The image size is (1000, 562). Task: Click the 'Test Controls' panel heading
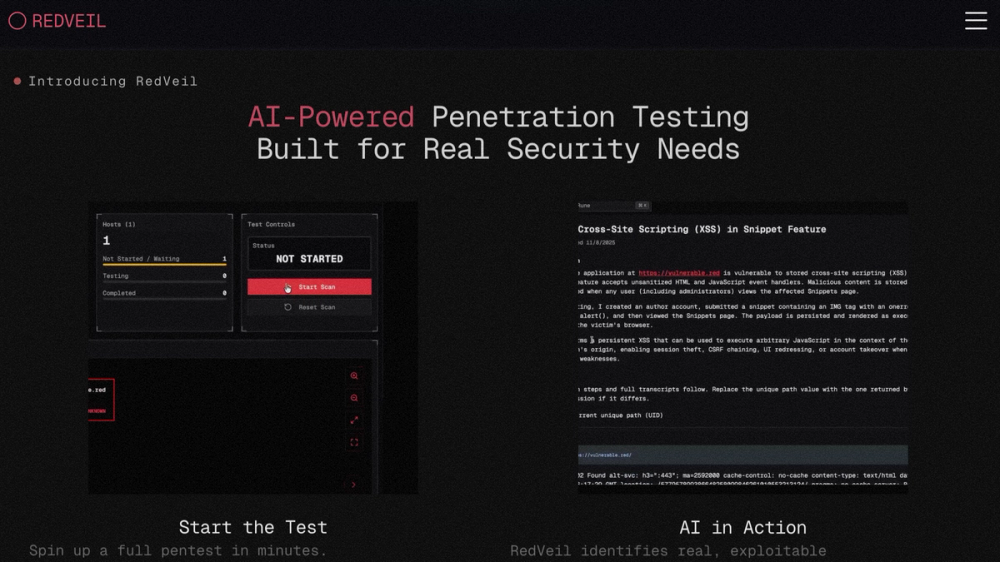[271, 225]
